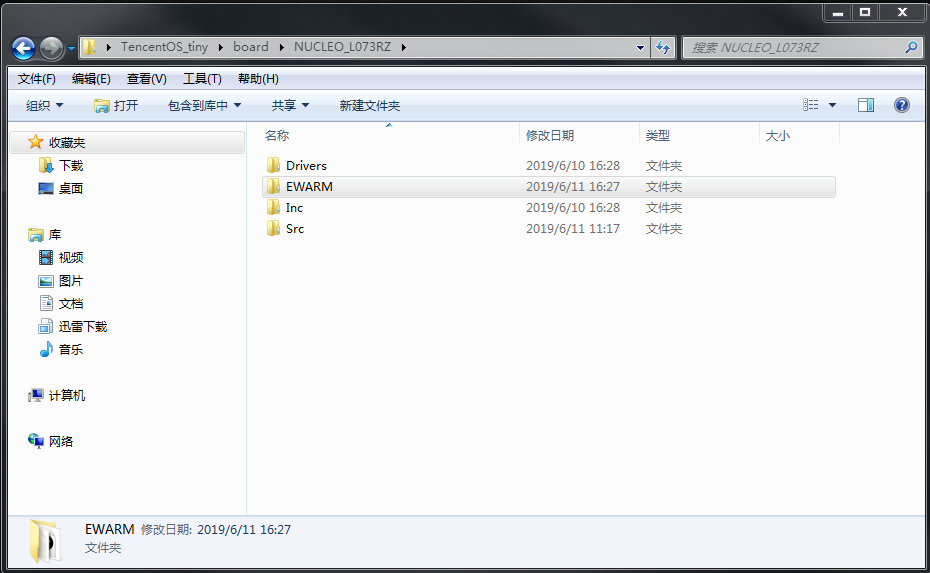Expand the address bar history dropdown
This screenshot has width=930, height=573.
pos(641,47)
